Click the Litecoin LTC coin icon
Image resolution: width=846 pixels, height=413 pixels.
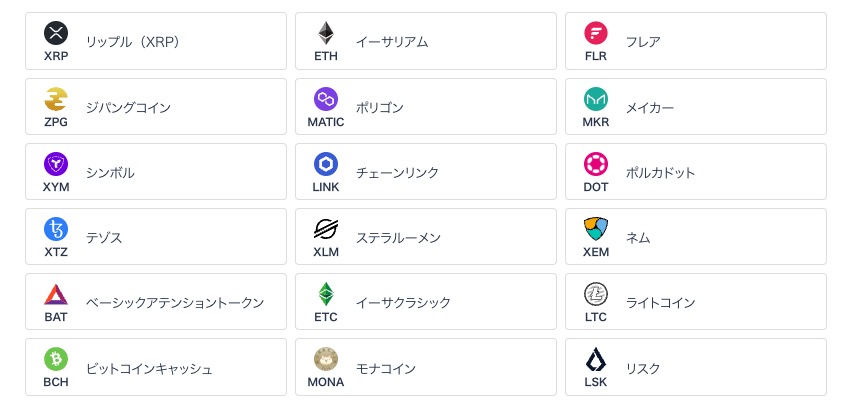pyautogui.click(x=596, y=294)
